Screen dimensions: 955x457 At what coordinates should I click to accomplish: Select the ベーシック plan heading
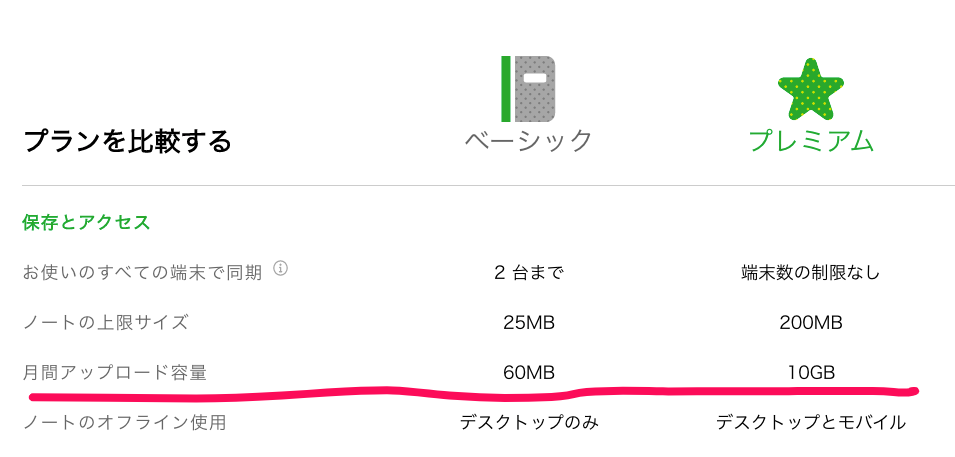(x=528, y=140)
